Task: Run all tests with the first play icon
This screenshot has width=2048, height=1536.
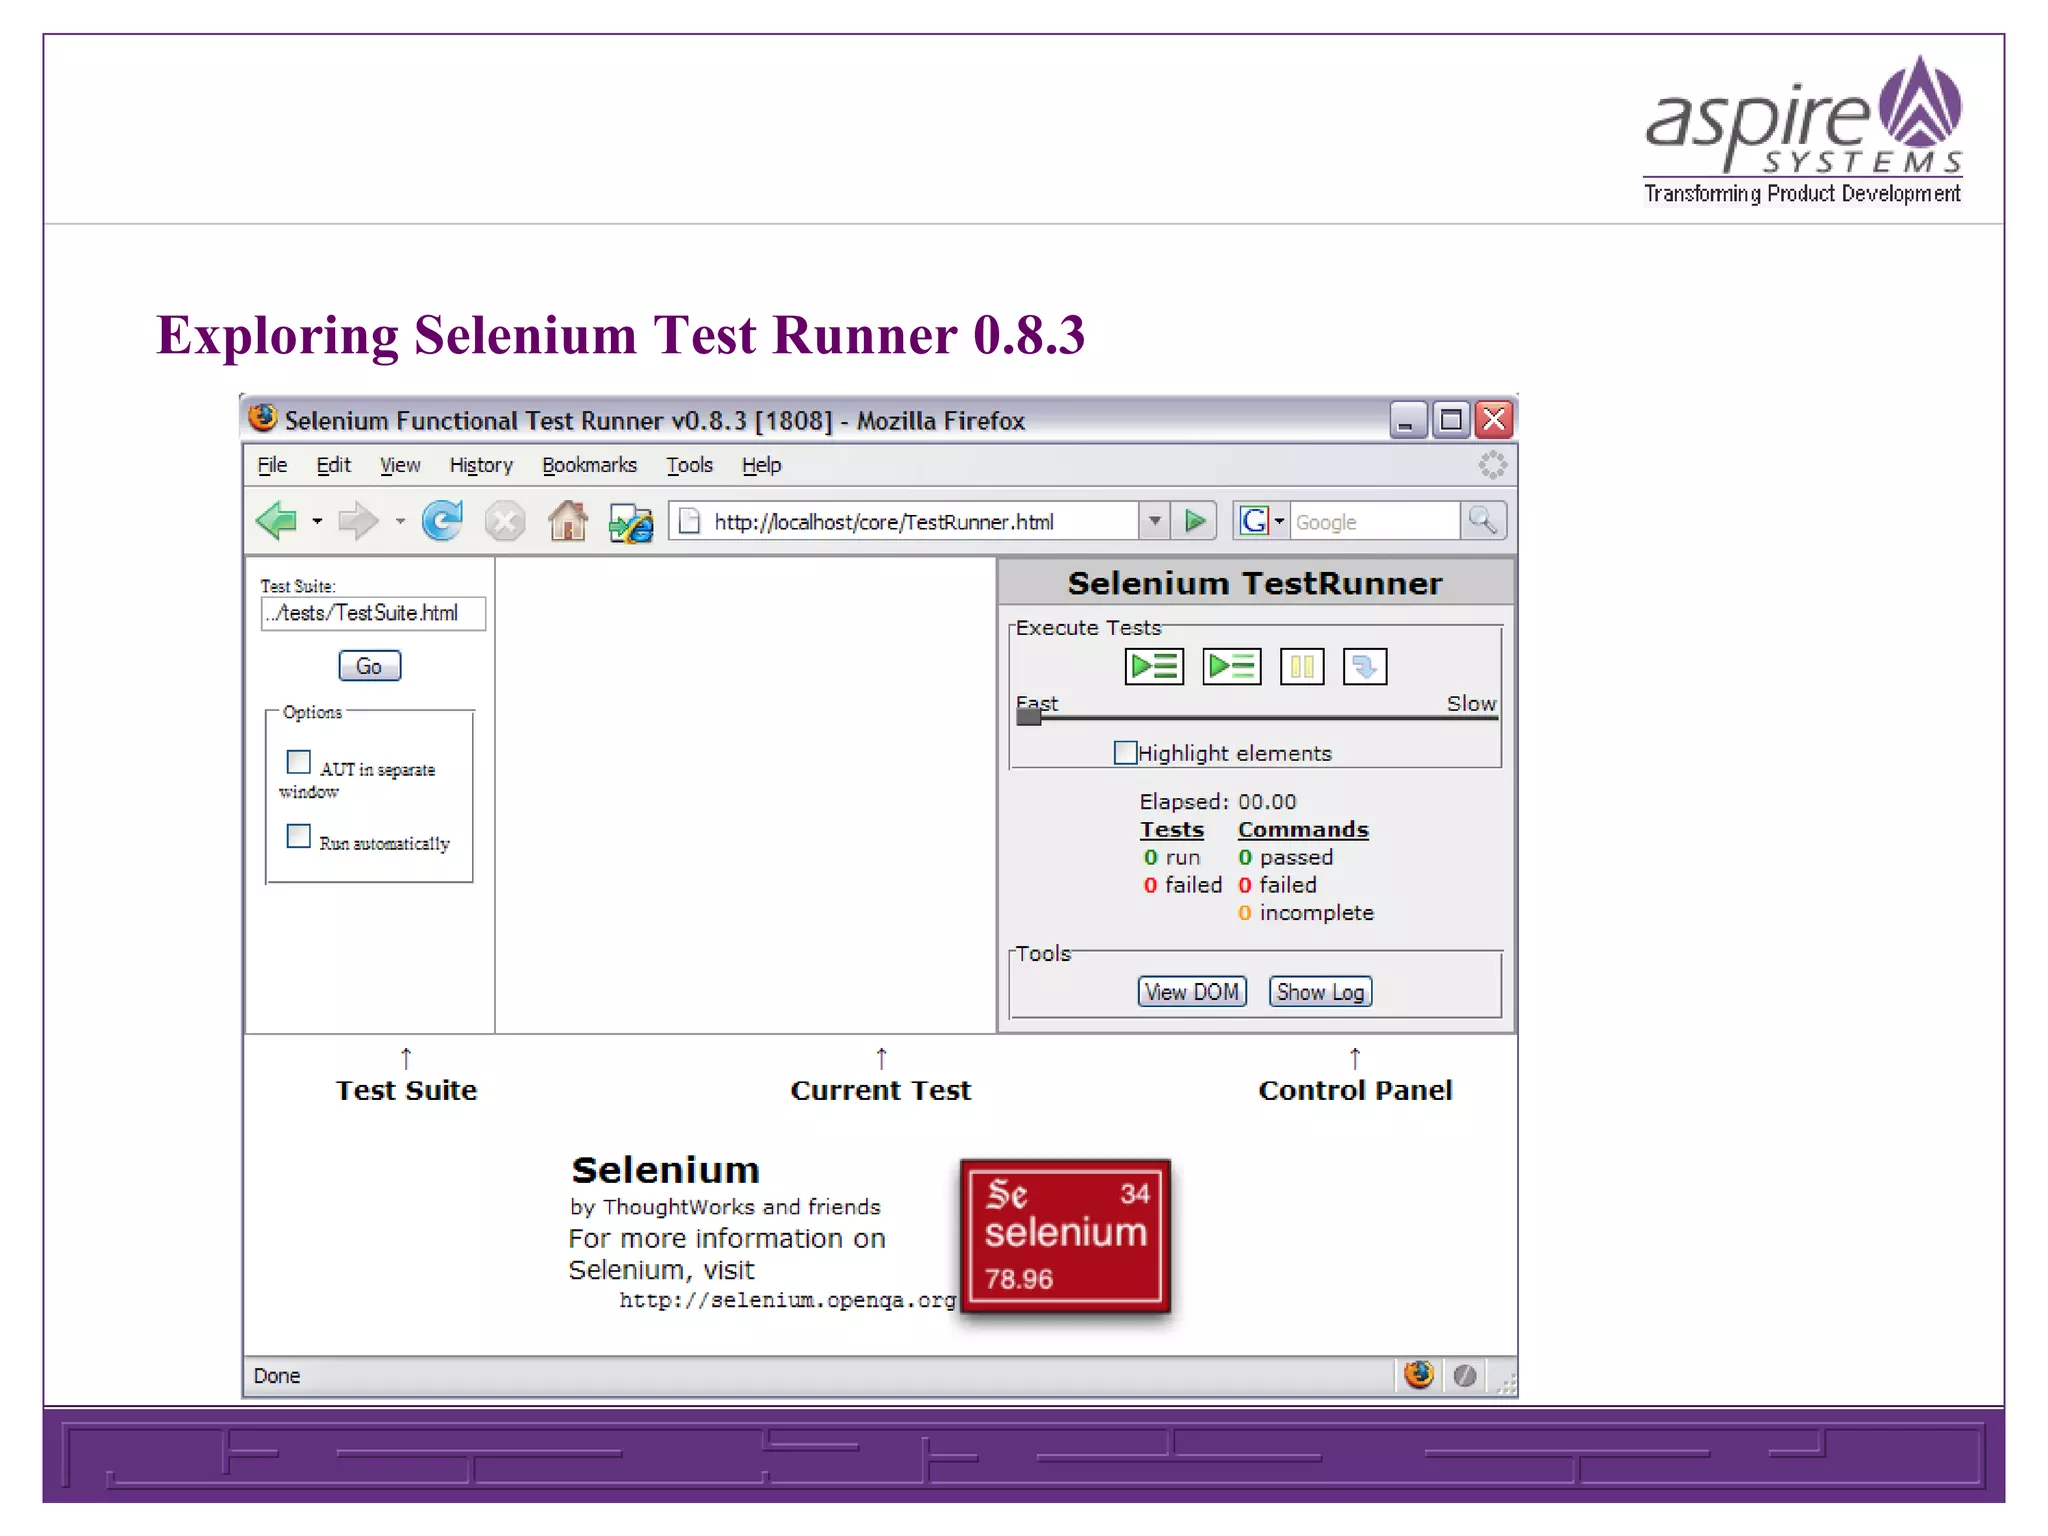Action: point(1155,666)
